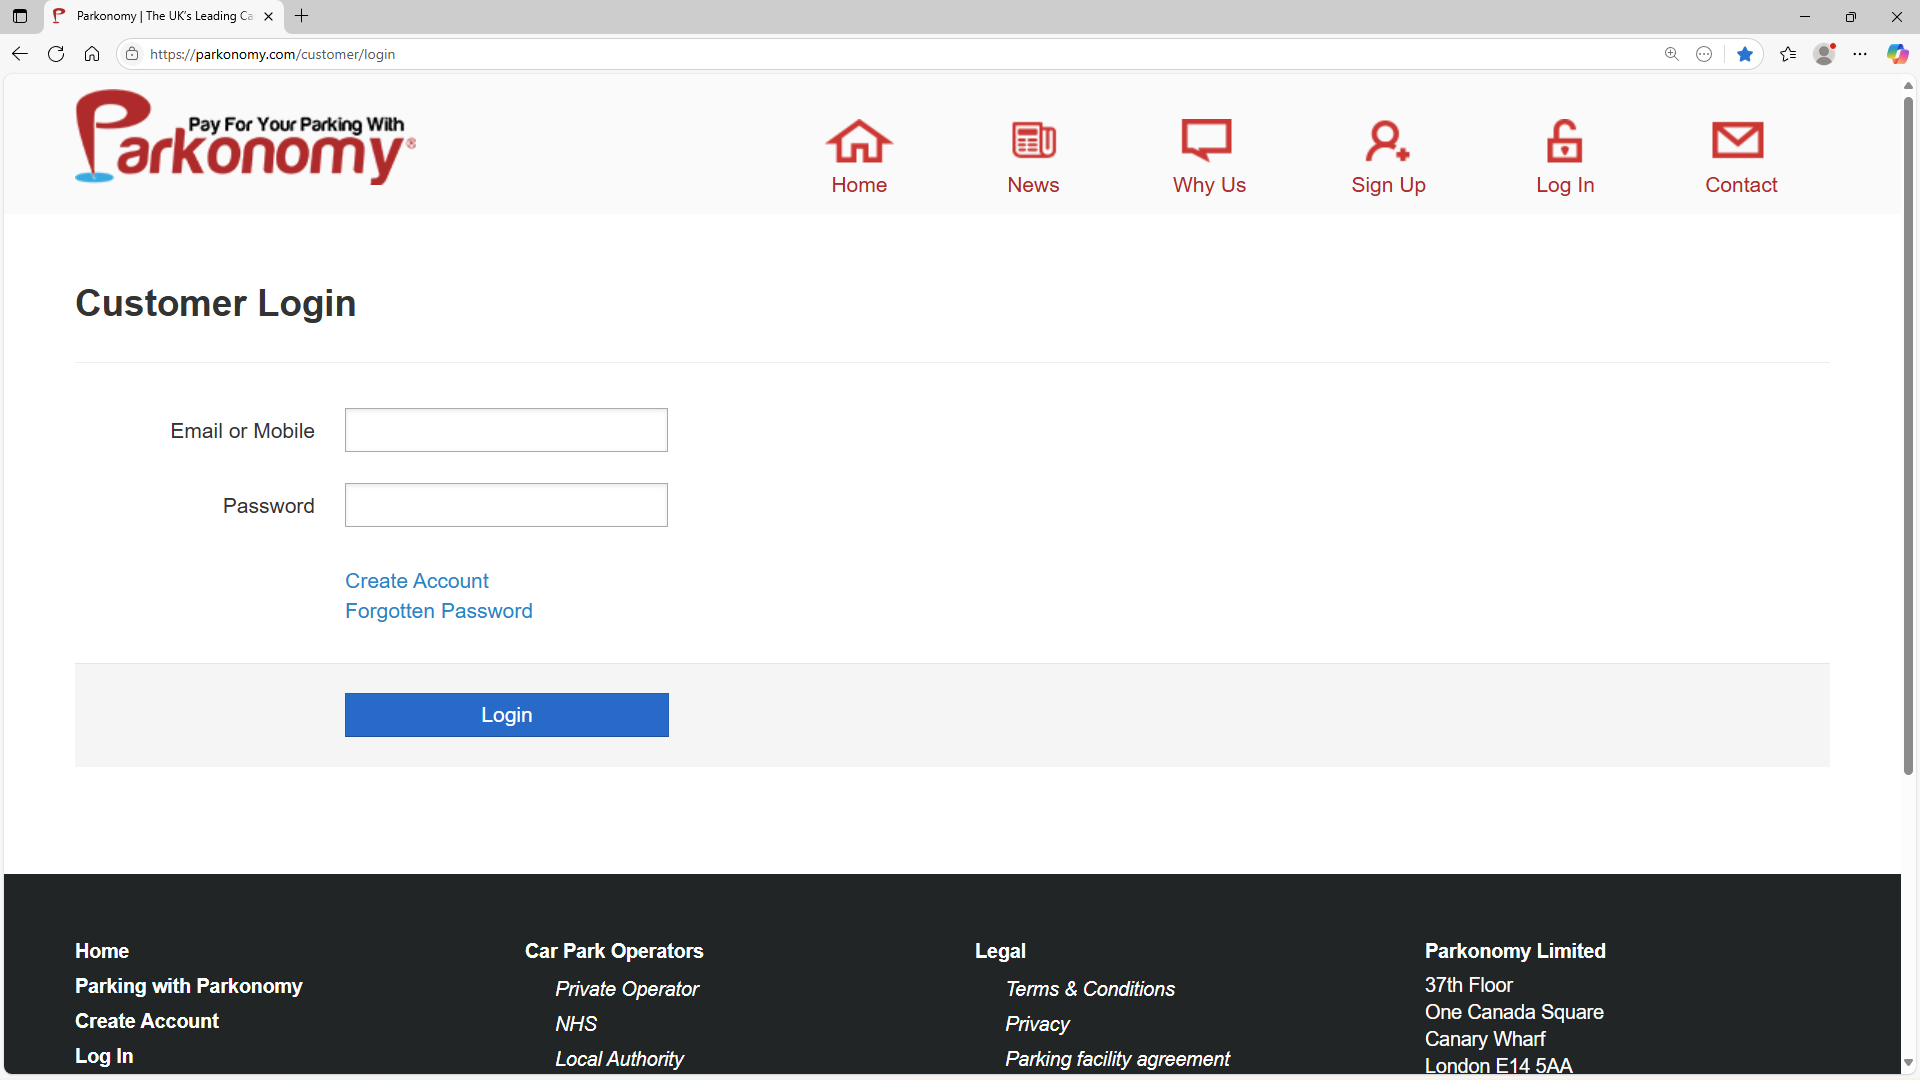Screen dimensions: 1920x1080
Task: Open footer Parking with Parkonomy link
Action: tap(189, 986)
